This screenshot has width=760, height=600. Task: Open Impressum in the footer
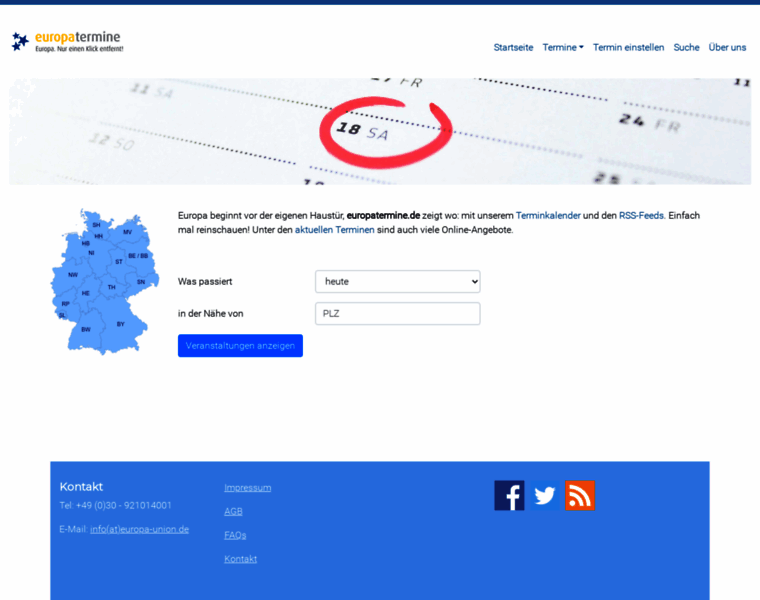coord(248,488)
